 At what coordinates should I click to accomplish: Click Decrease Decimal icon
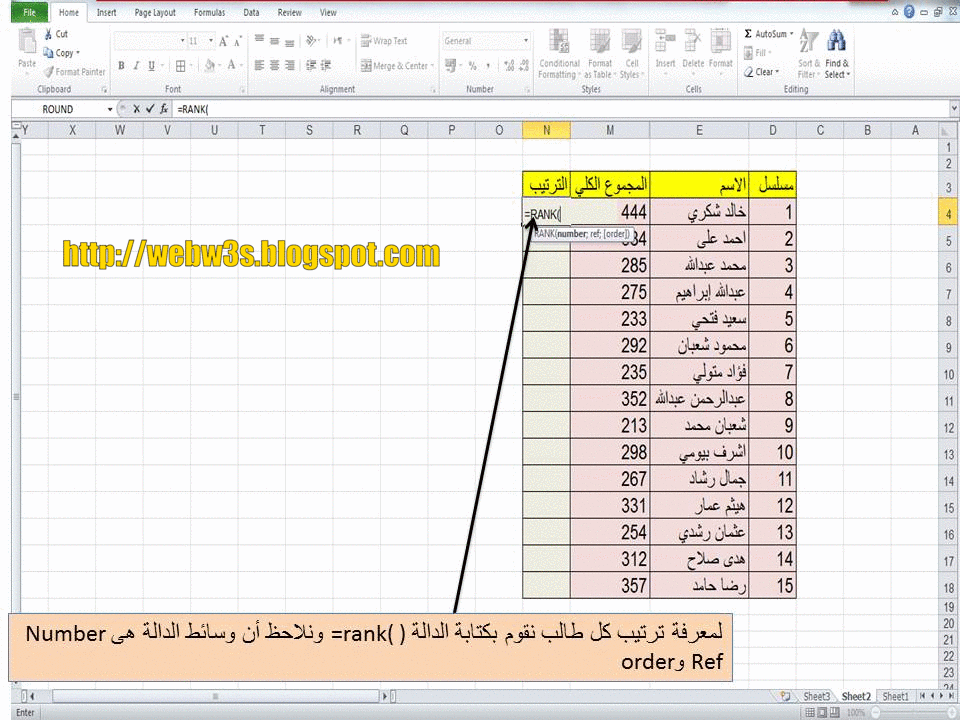(523, 66)
